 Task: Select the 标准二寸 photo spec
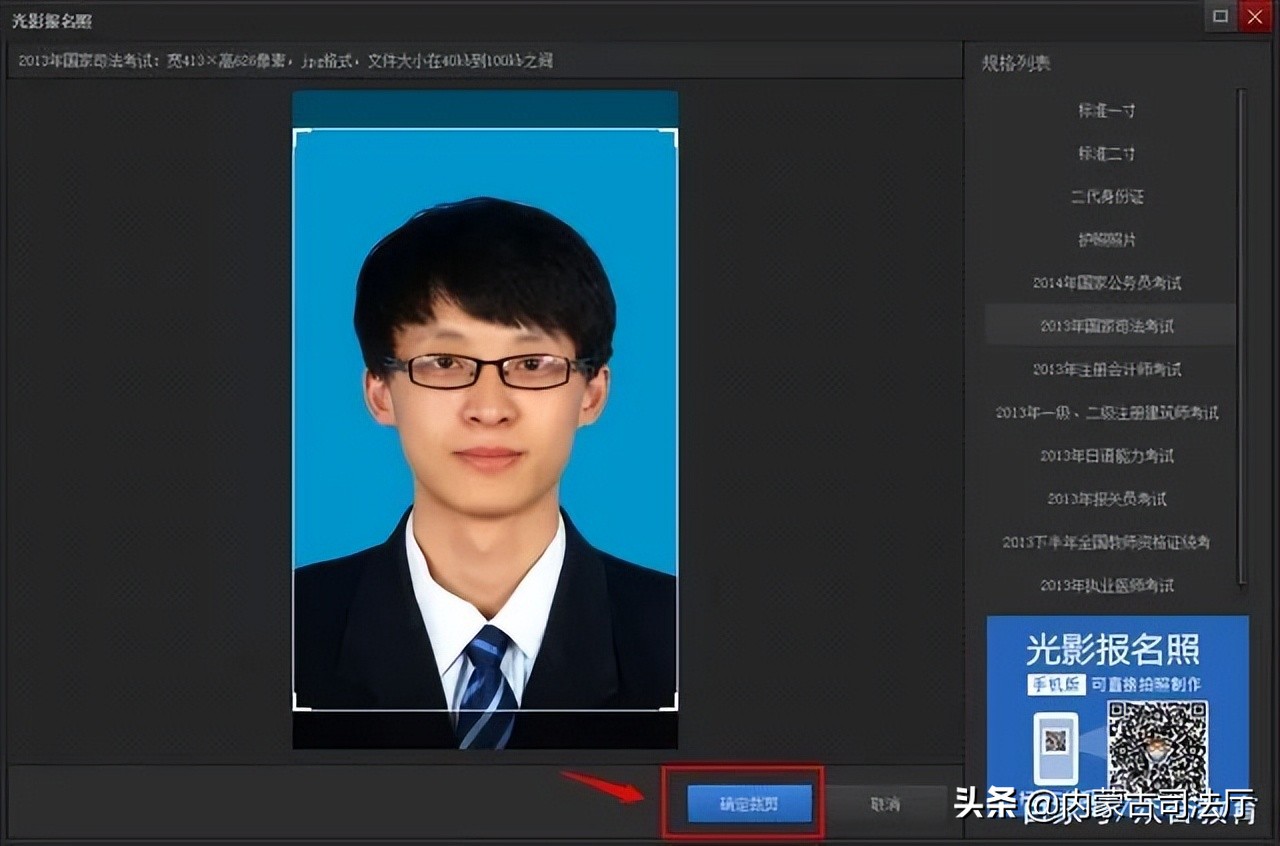point(1110,154)
